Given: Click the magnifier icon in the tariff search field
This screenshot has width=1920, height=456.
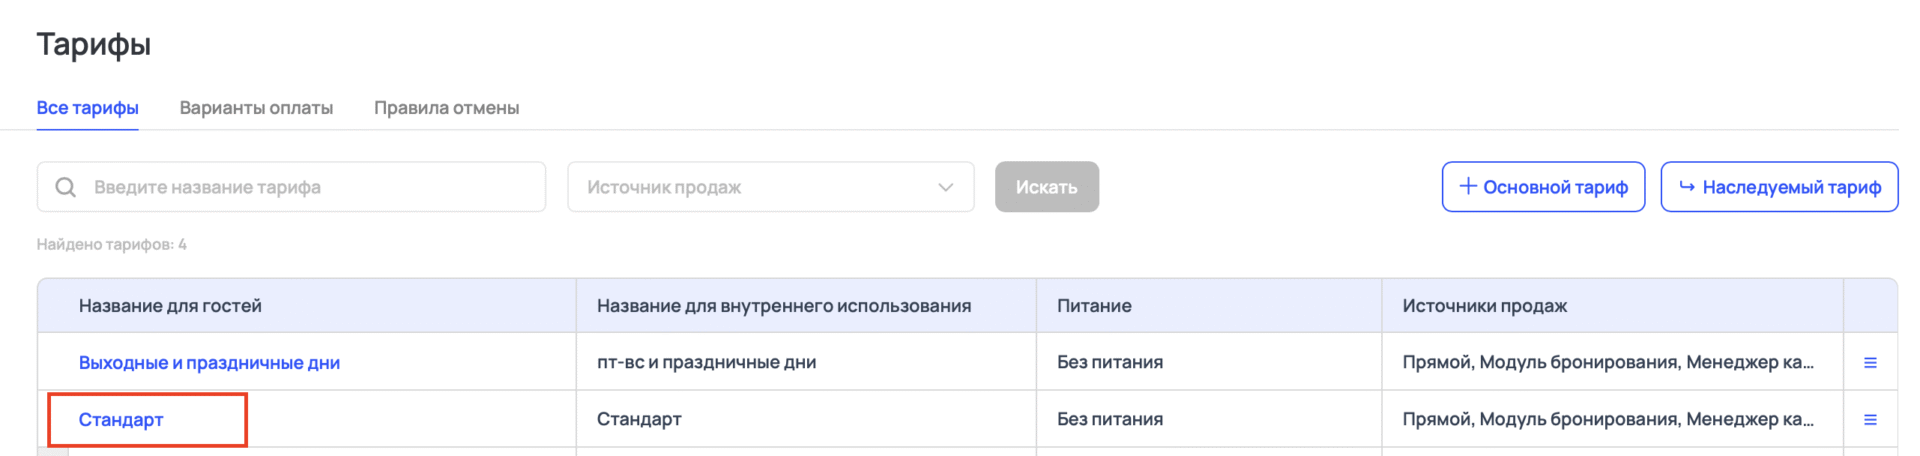Looking at the screenshot, I should pos(66,187).
